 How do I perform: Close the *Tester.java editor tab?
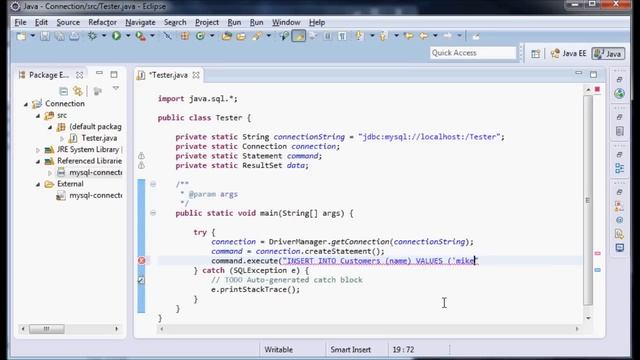click(196, 75)
